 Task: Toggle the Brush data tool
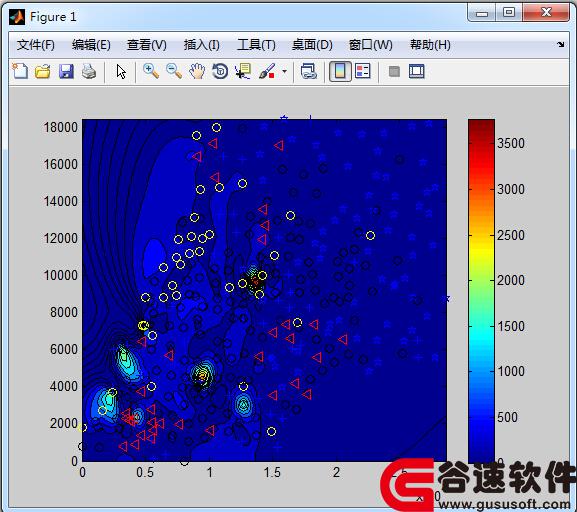coord(267,71)
